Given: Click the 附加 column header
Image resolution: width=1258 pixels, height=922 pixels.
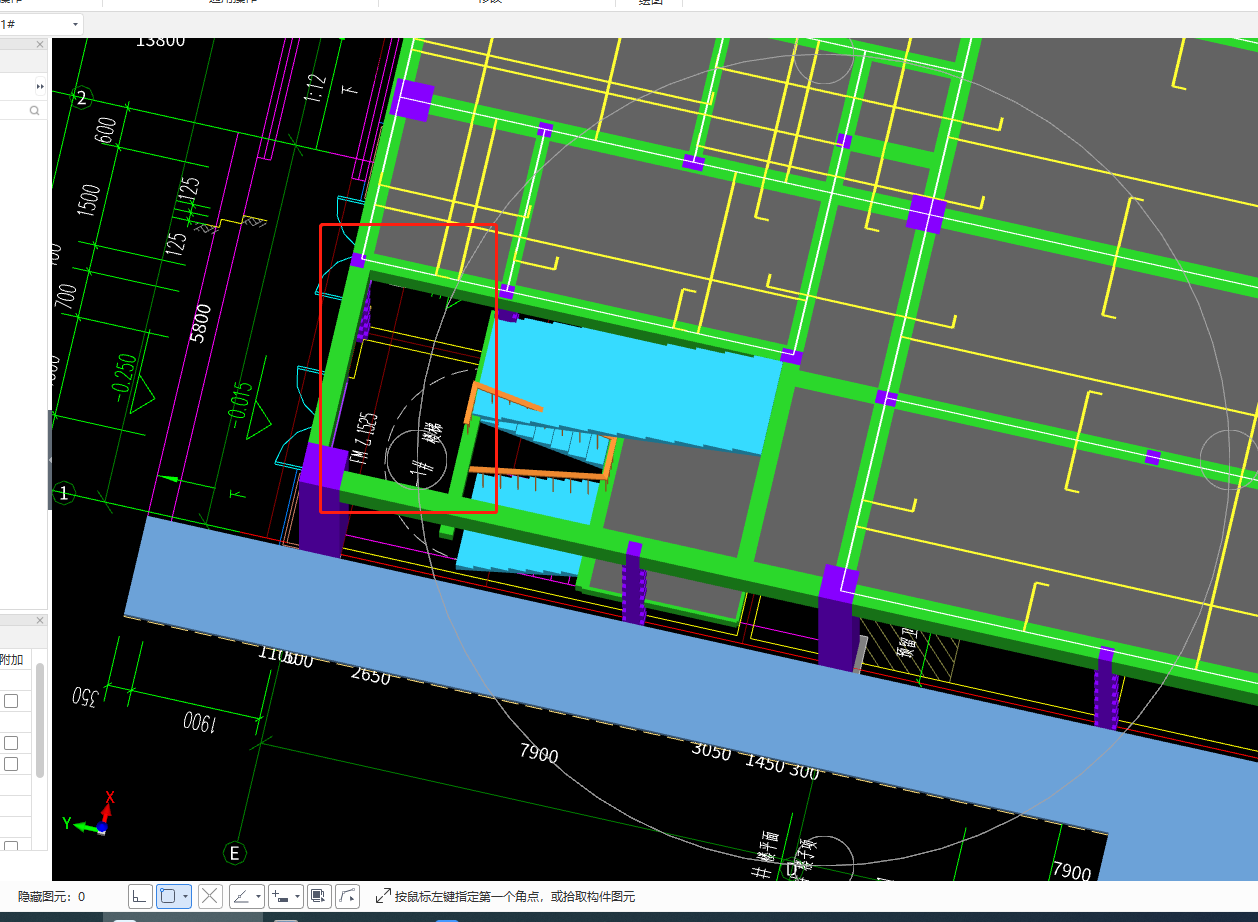Looking at the screenshot, I should 12,660.
